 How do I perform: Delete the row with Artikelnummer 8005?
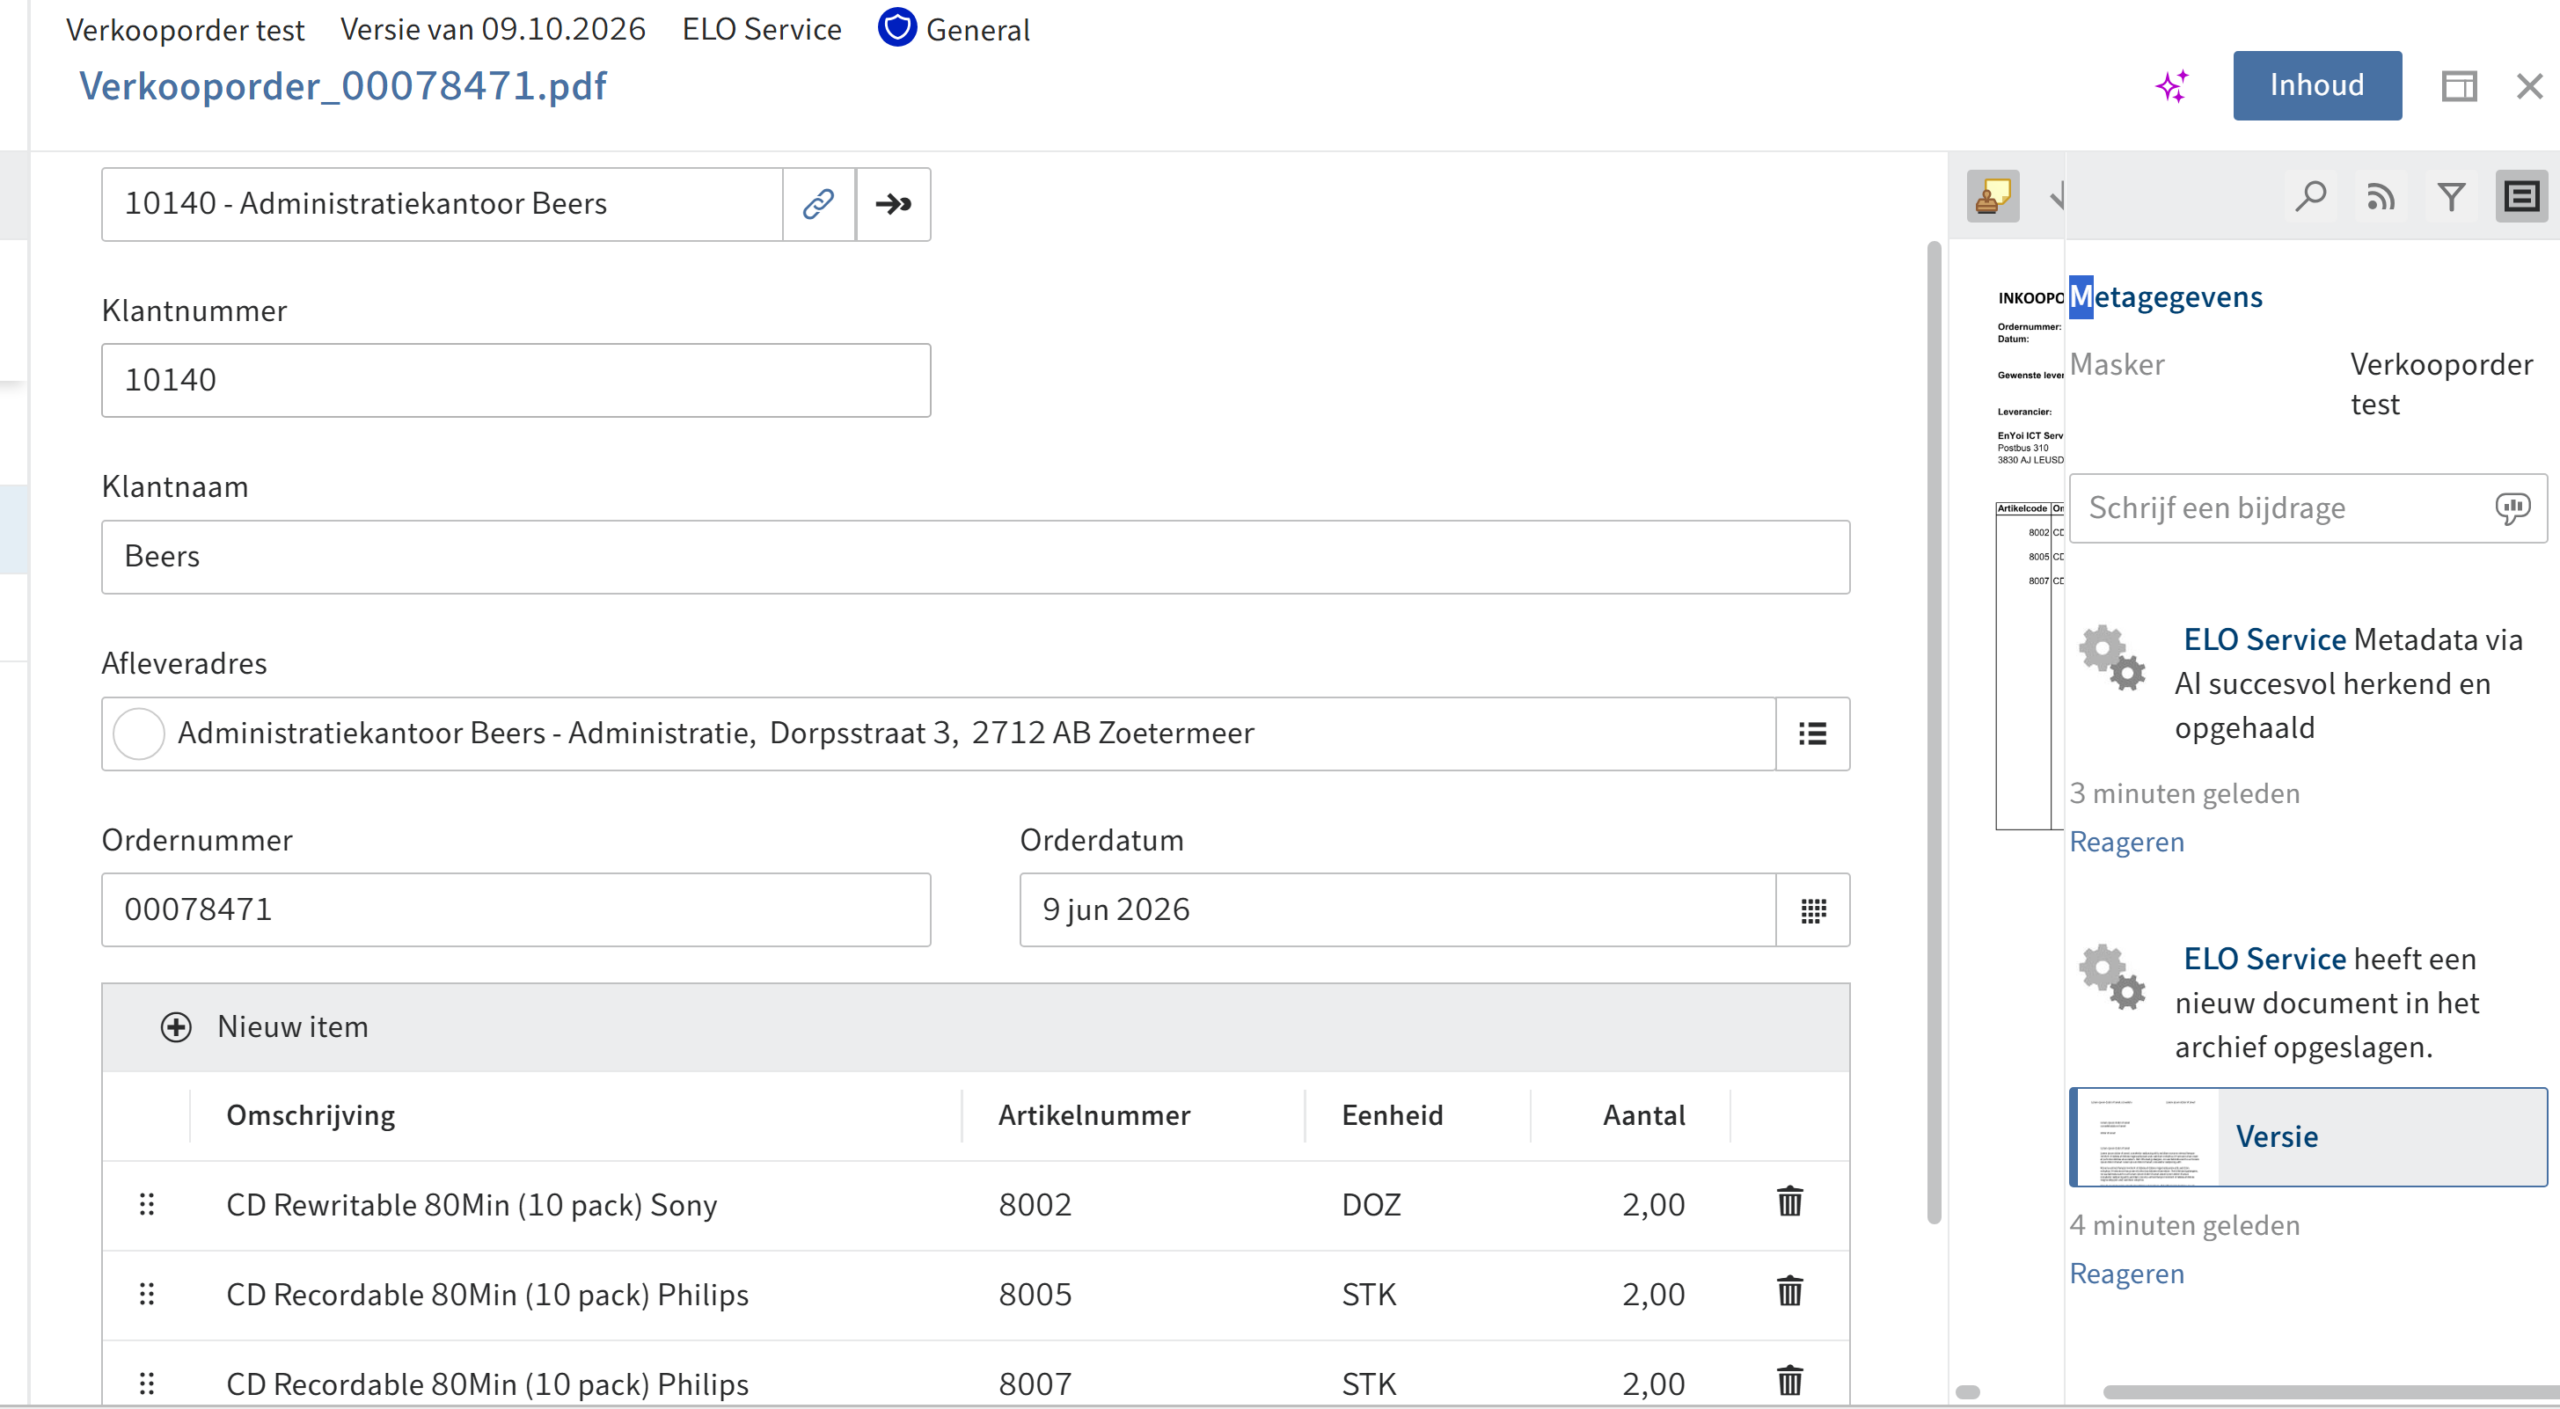coord(1790,1291)
